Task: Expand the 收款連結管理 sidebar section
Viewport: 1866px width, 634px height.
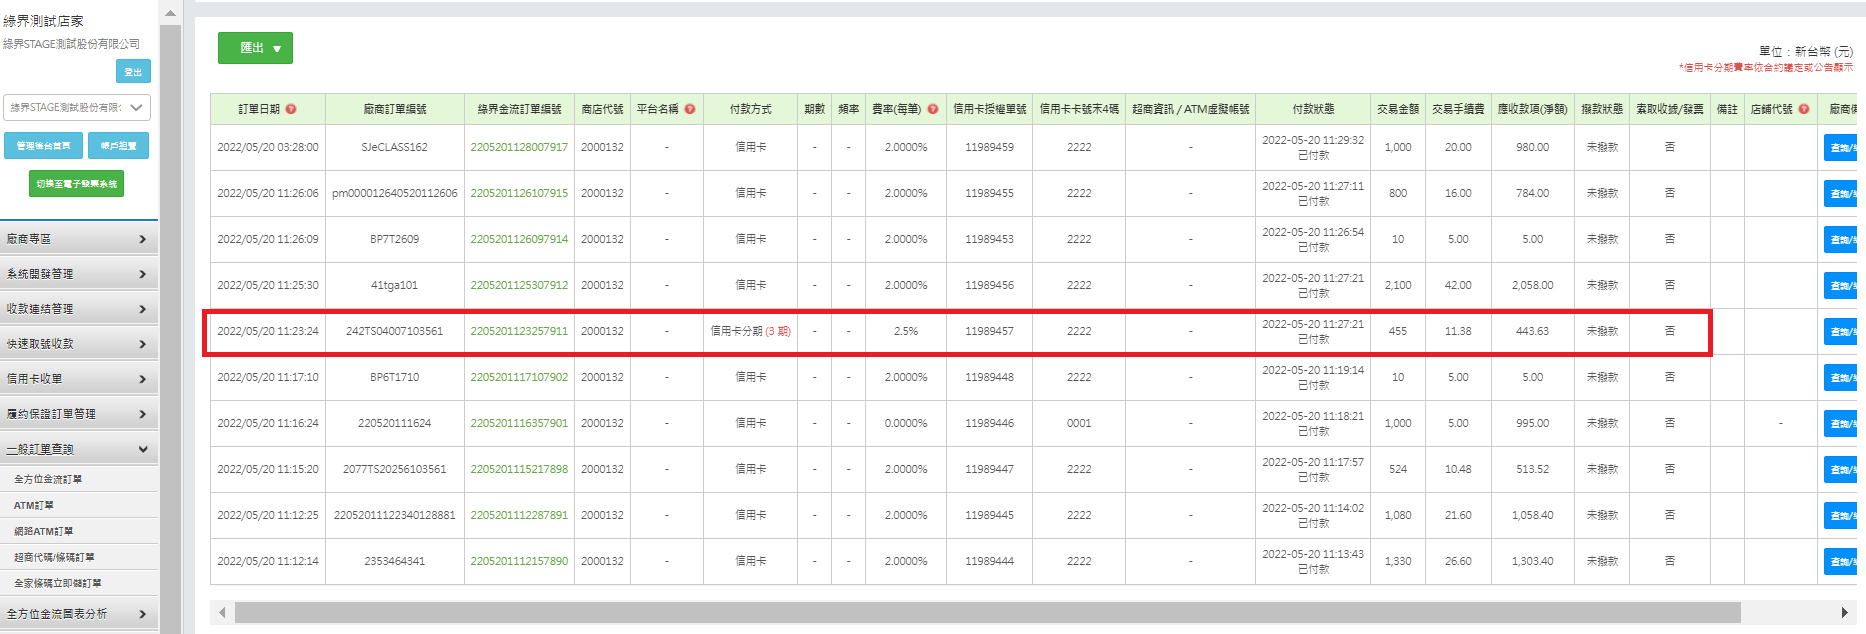Action: (79, 309)
